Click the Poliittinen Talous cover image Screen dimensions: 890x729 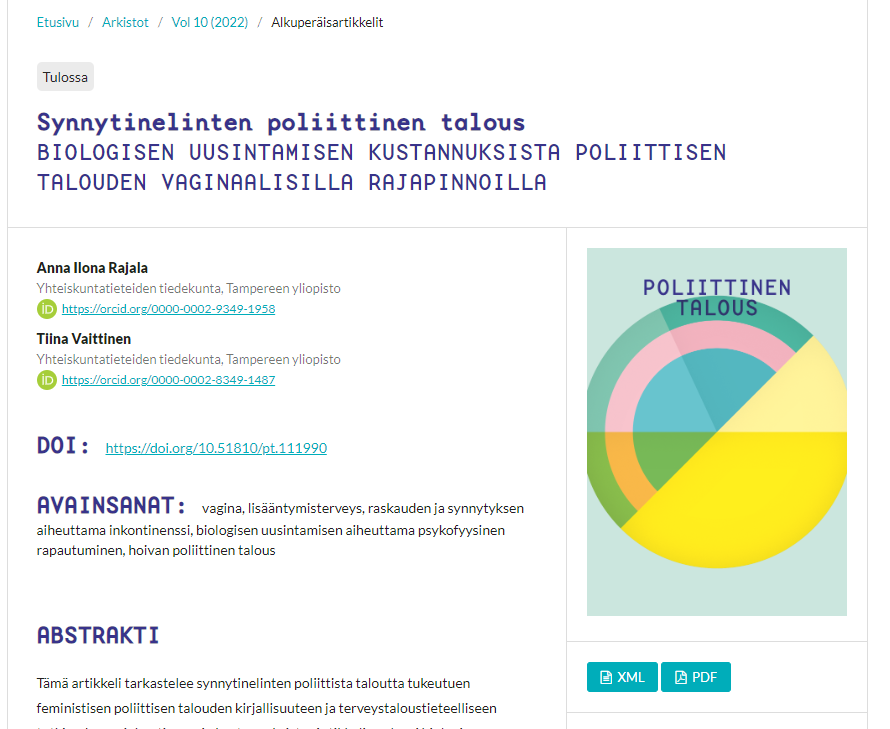point(716,432)
